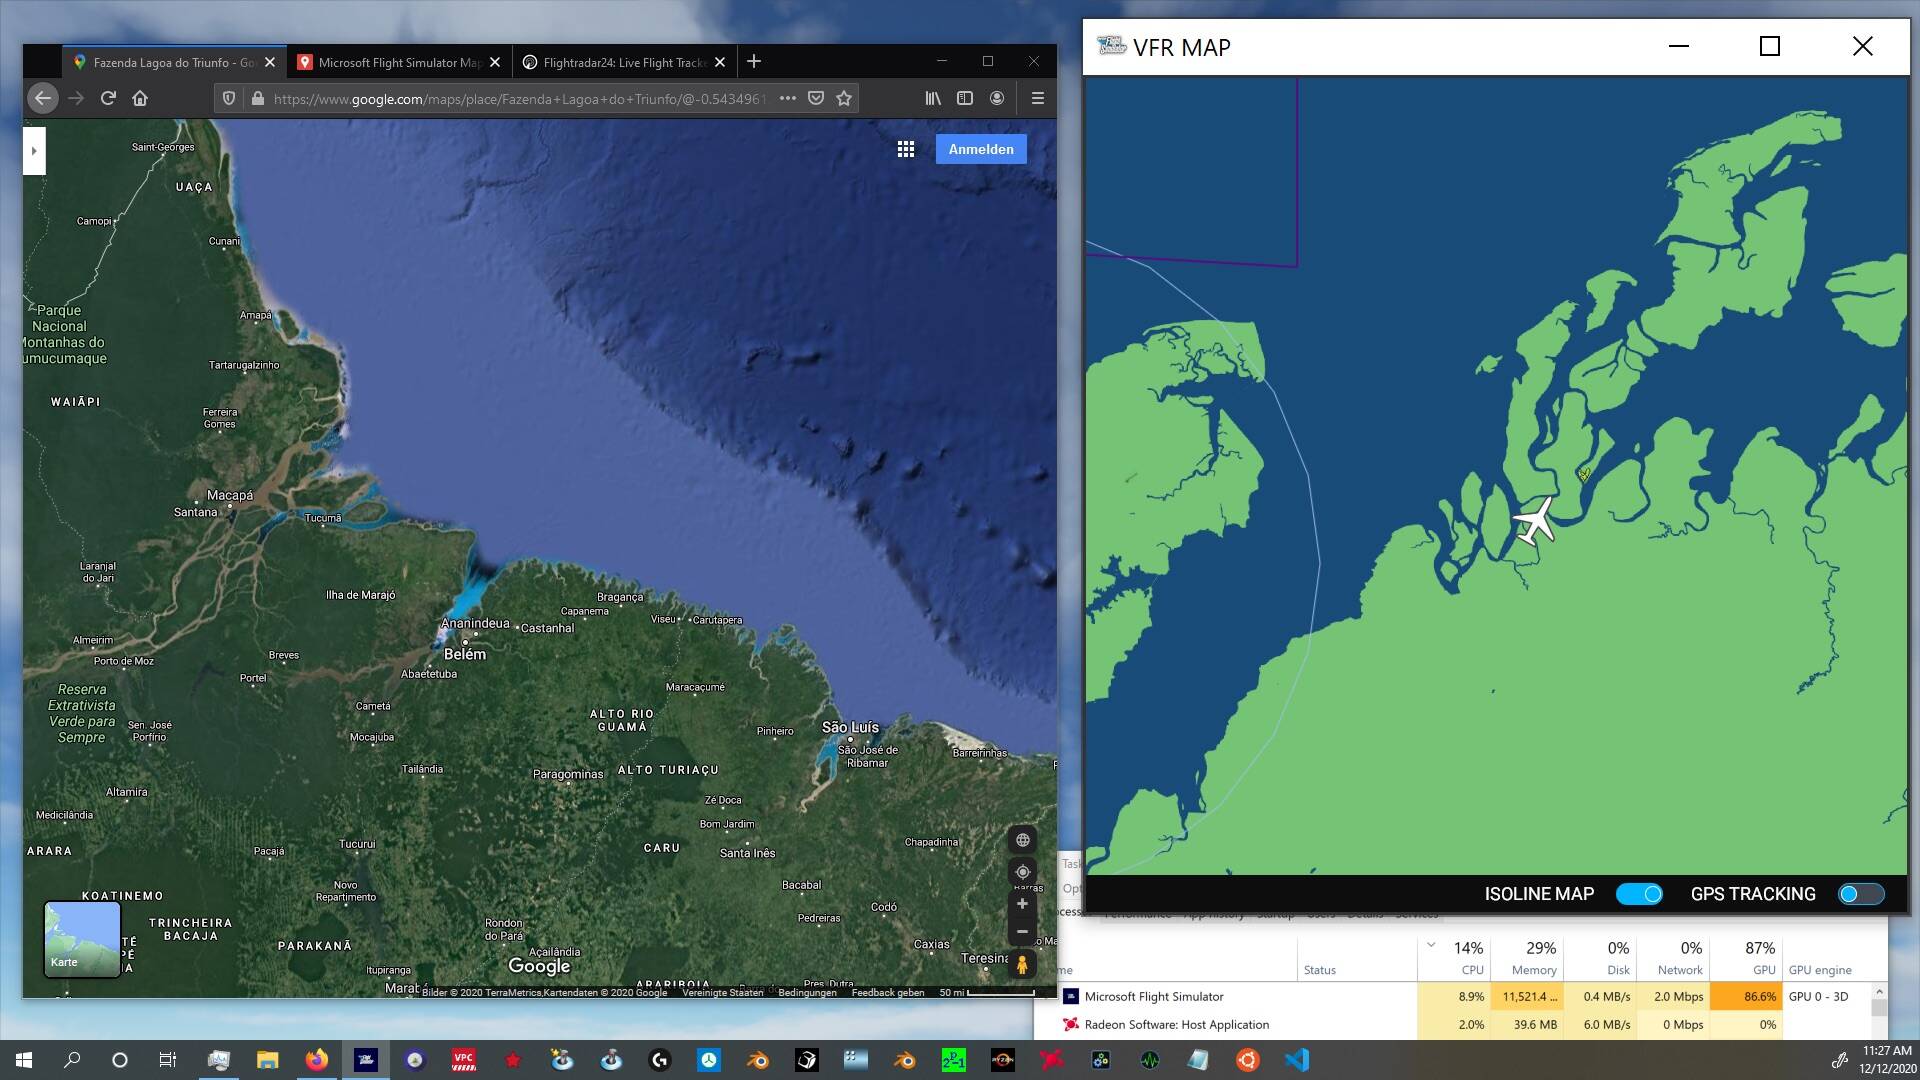This screenshot has height=1080, width=1920.
Task: Show Firefox sidebars
Action: point(965,98)
